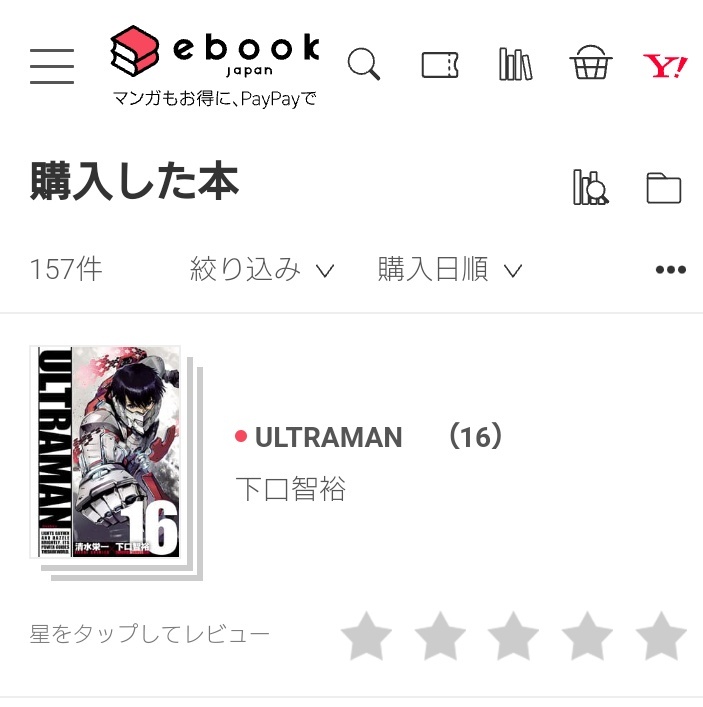Select the second review star
The width and height of the screenshot is (703, 707).
coord(440,636)
